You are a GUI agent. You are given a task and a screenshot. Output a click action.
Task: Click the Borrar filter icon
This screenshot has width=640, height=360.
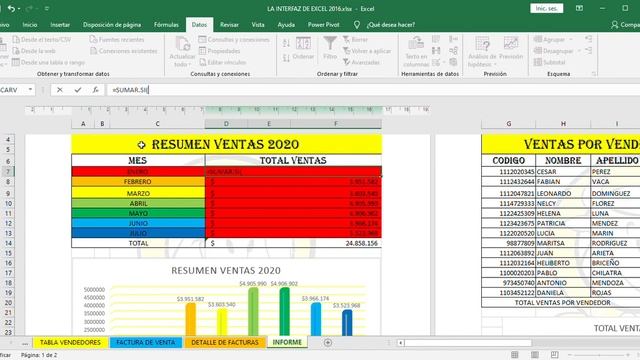pyautogui.click(x=355, y=40)
